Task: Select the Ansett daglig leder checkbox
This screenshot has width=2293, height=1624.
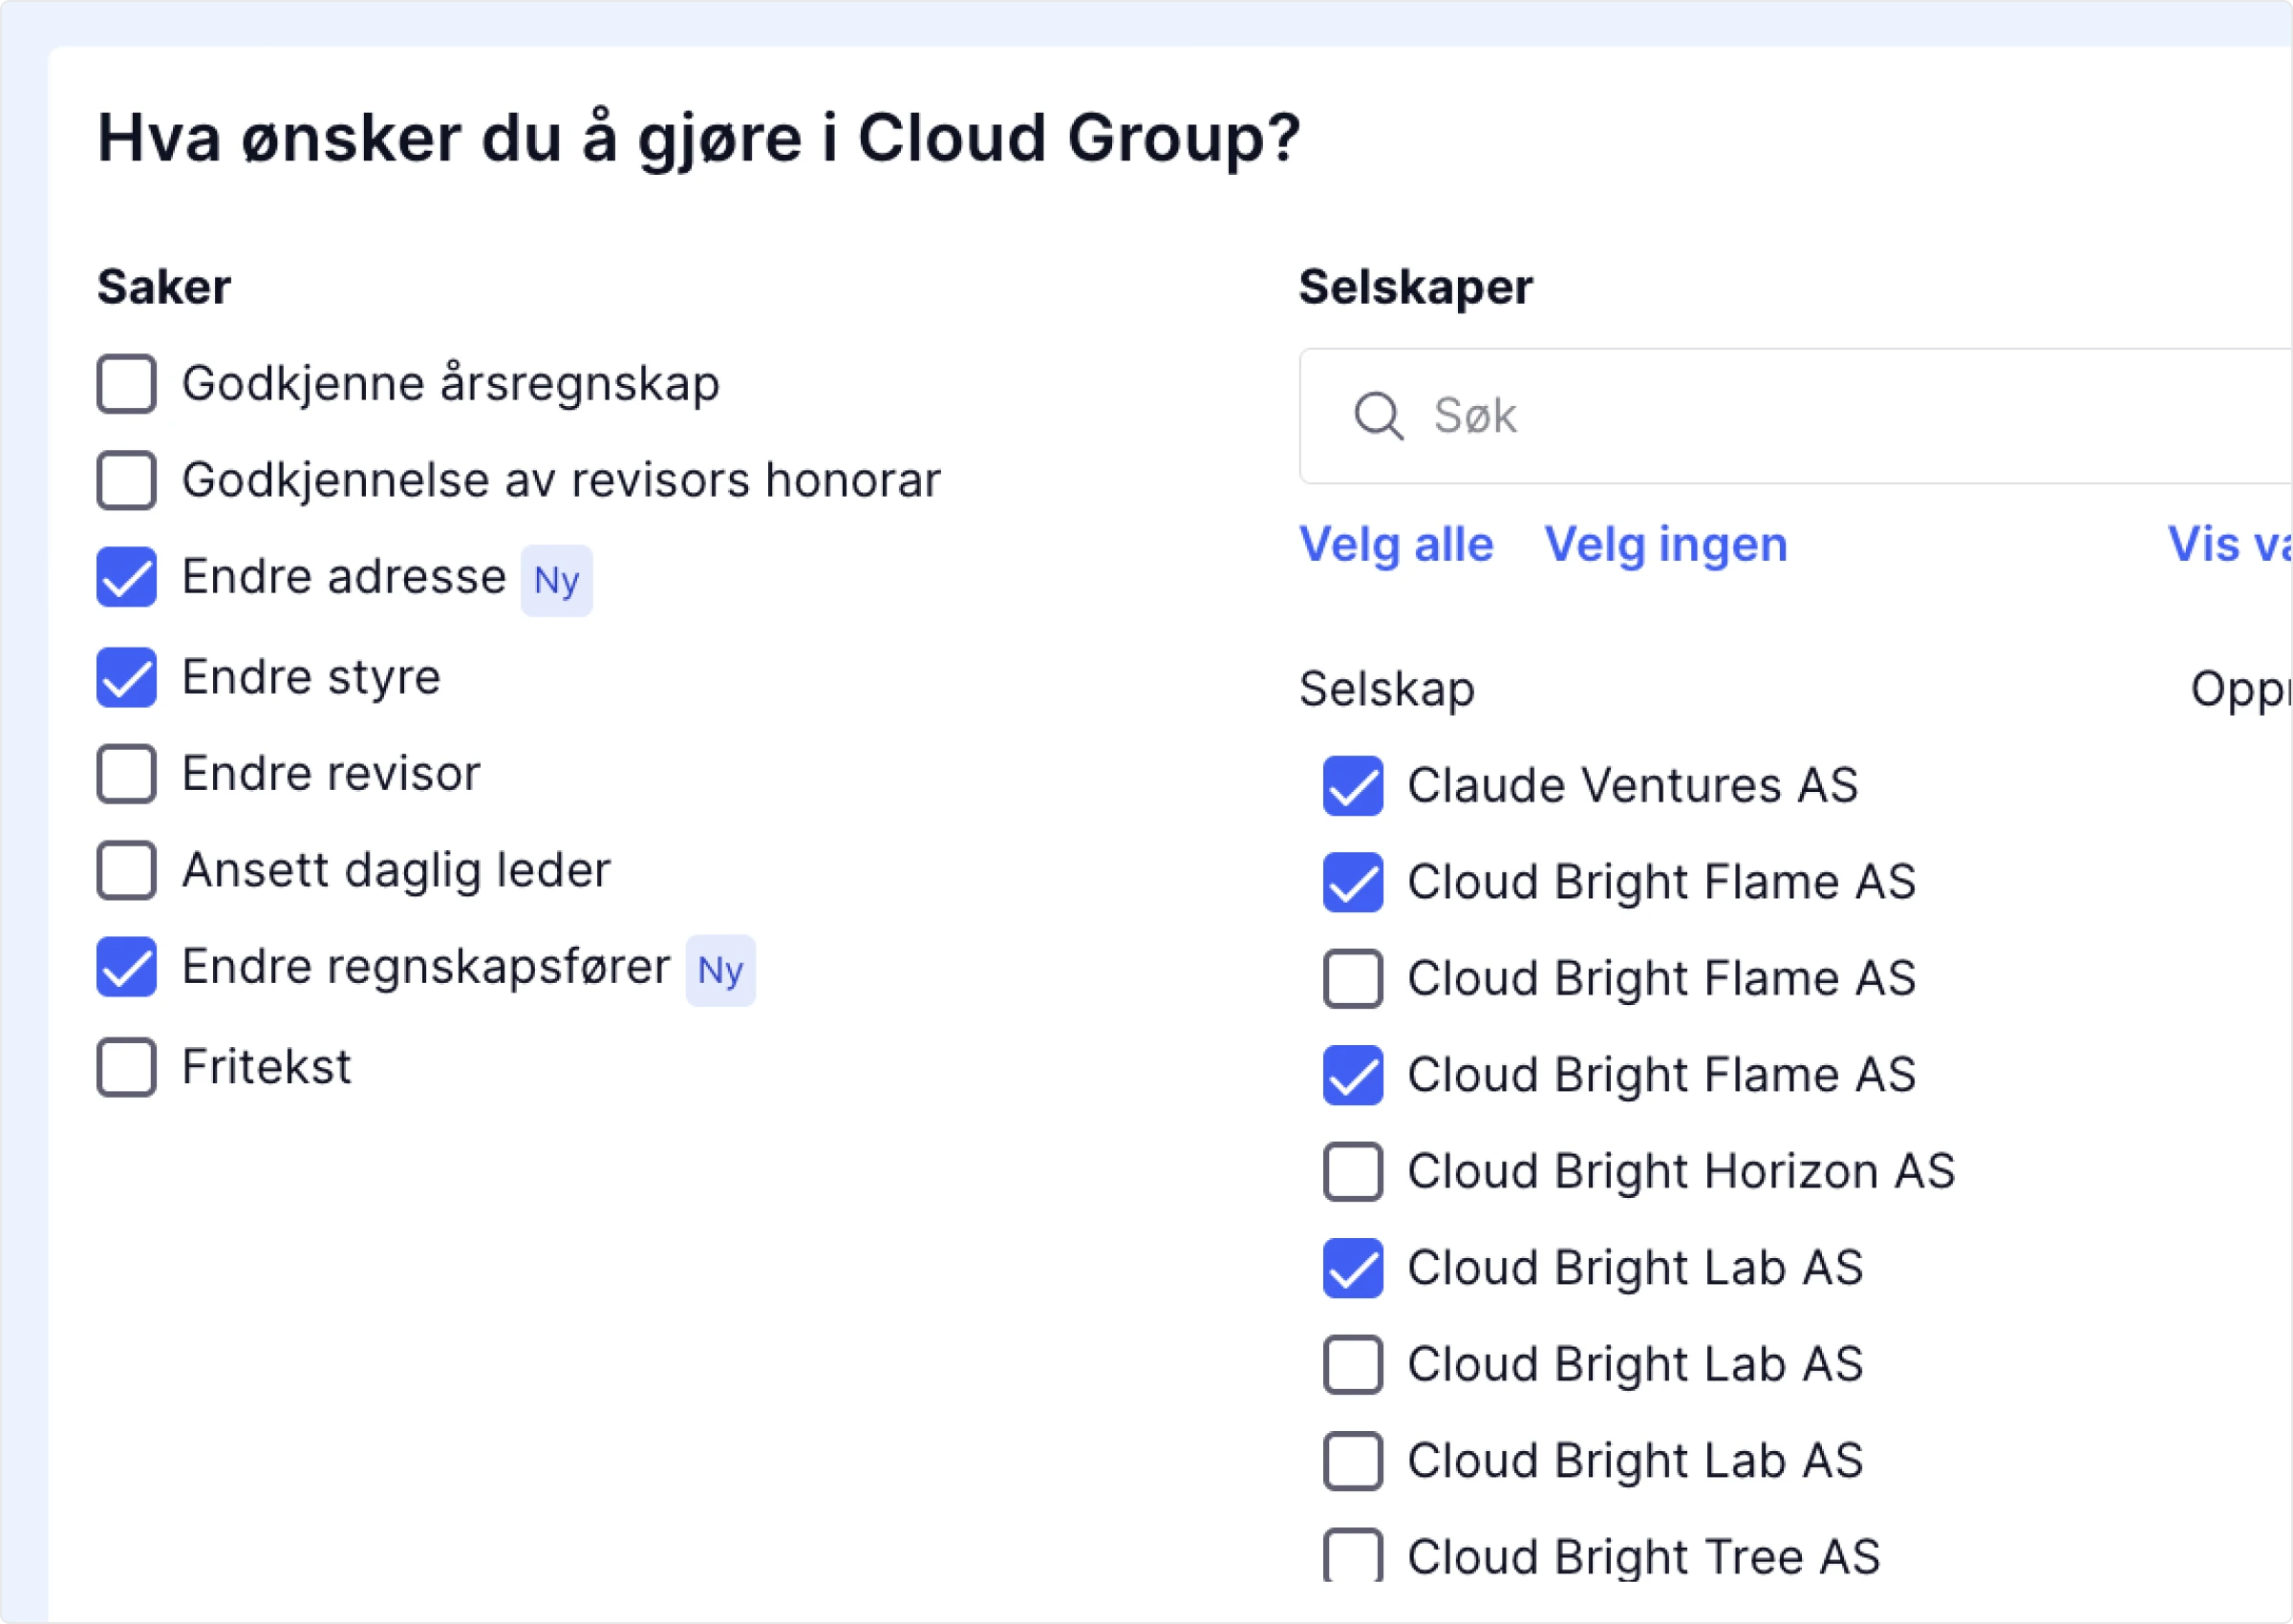Action: tap(126, 870)
